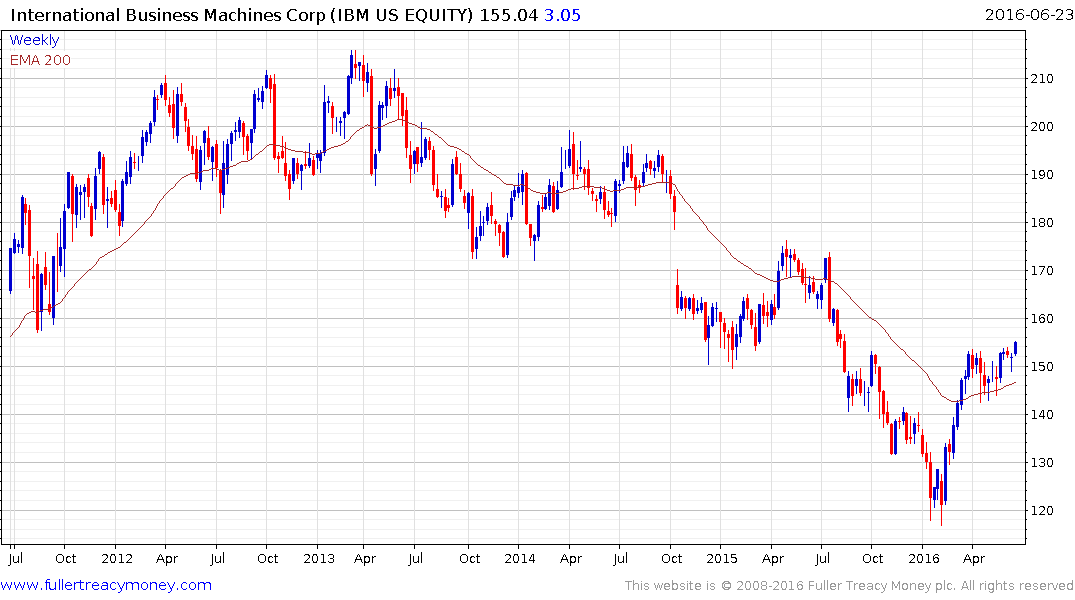Viewport: 1075px width, 600px height.
Task: Click the 140 price axis label
Action: (x=1041, y=415)
